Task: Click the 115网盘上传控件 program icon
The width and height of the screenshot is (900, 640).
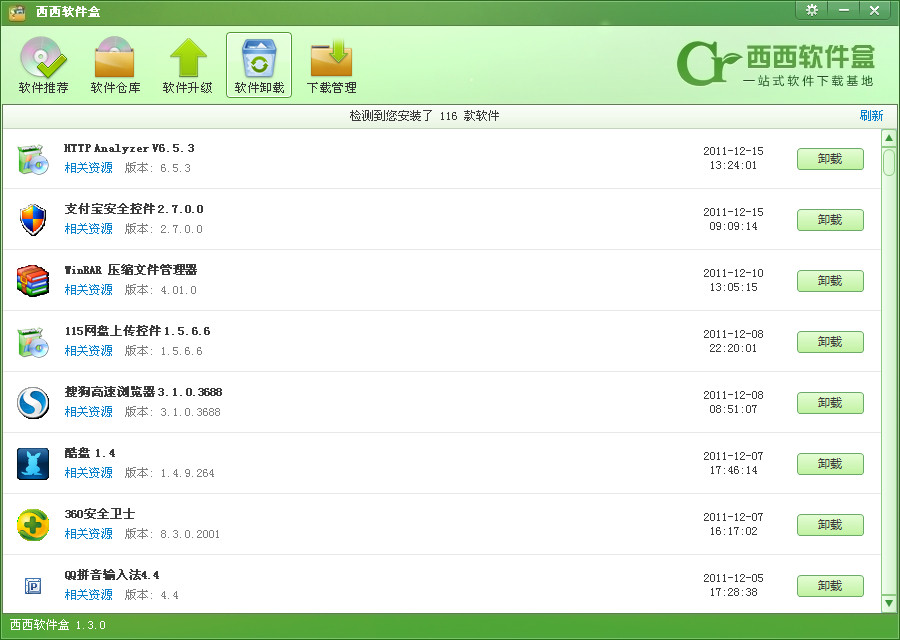Action: pyautogui.click(x=33, y=342)
